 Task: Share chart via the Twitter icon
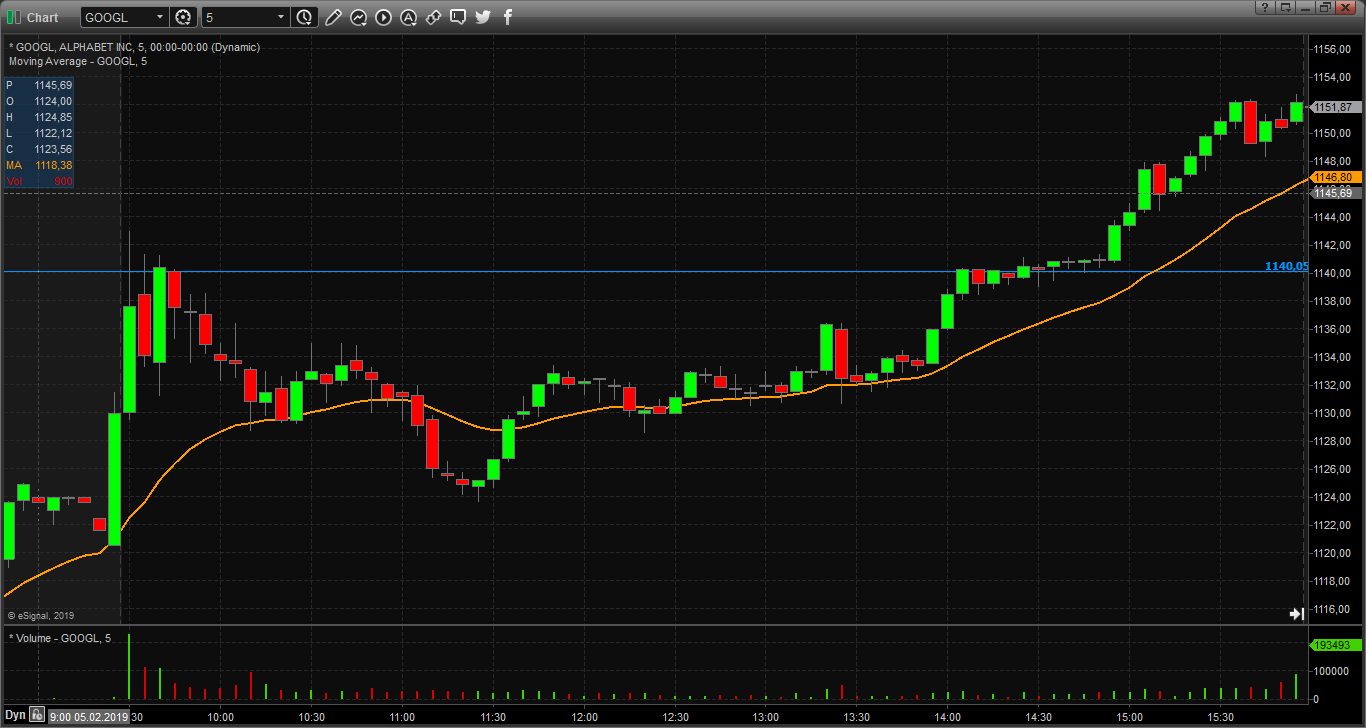click(483, 17)
